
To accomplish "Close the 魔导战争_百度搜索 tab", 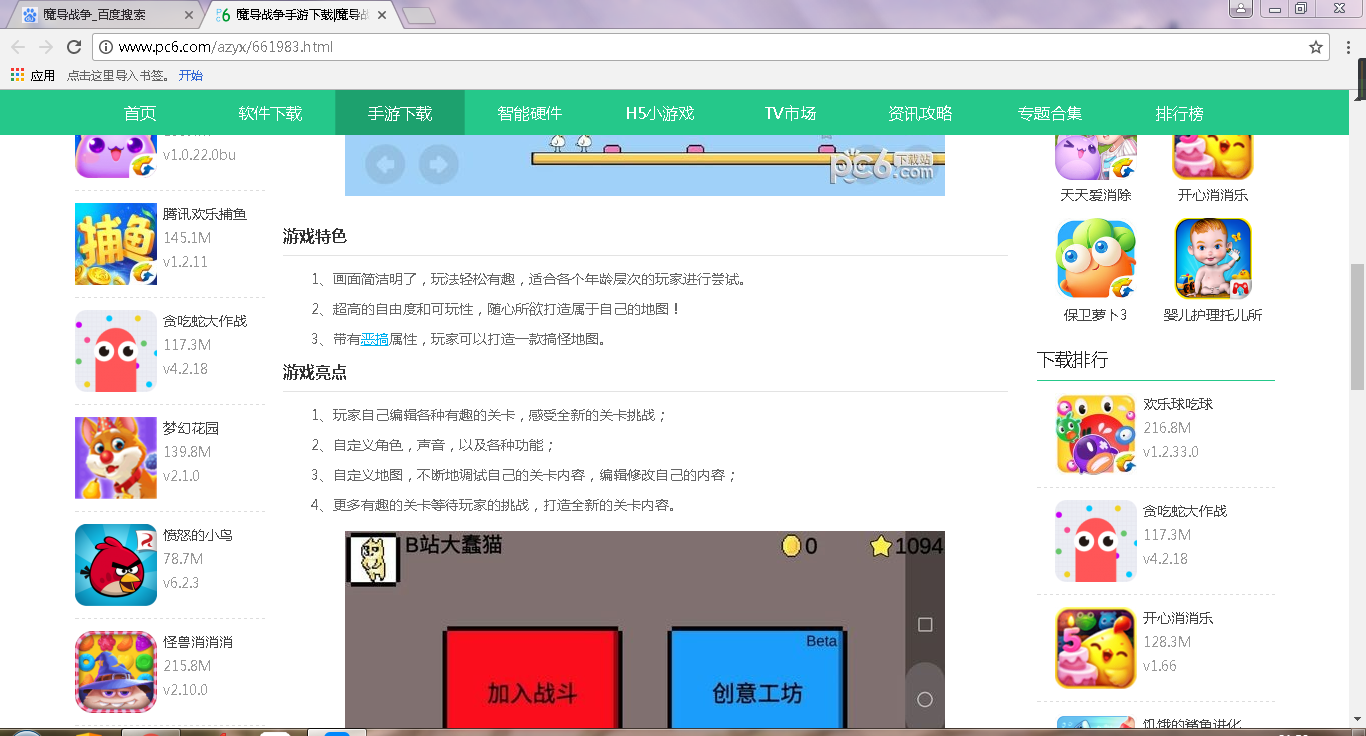I will coord(190,15).
